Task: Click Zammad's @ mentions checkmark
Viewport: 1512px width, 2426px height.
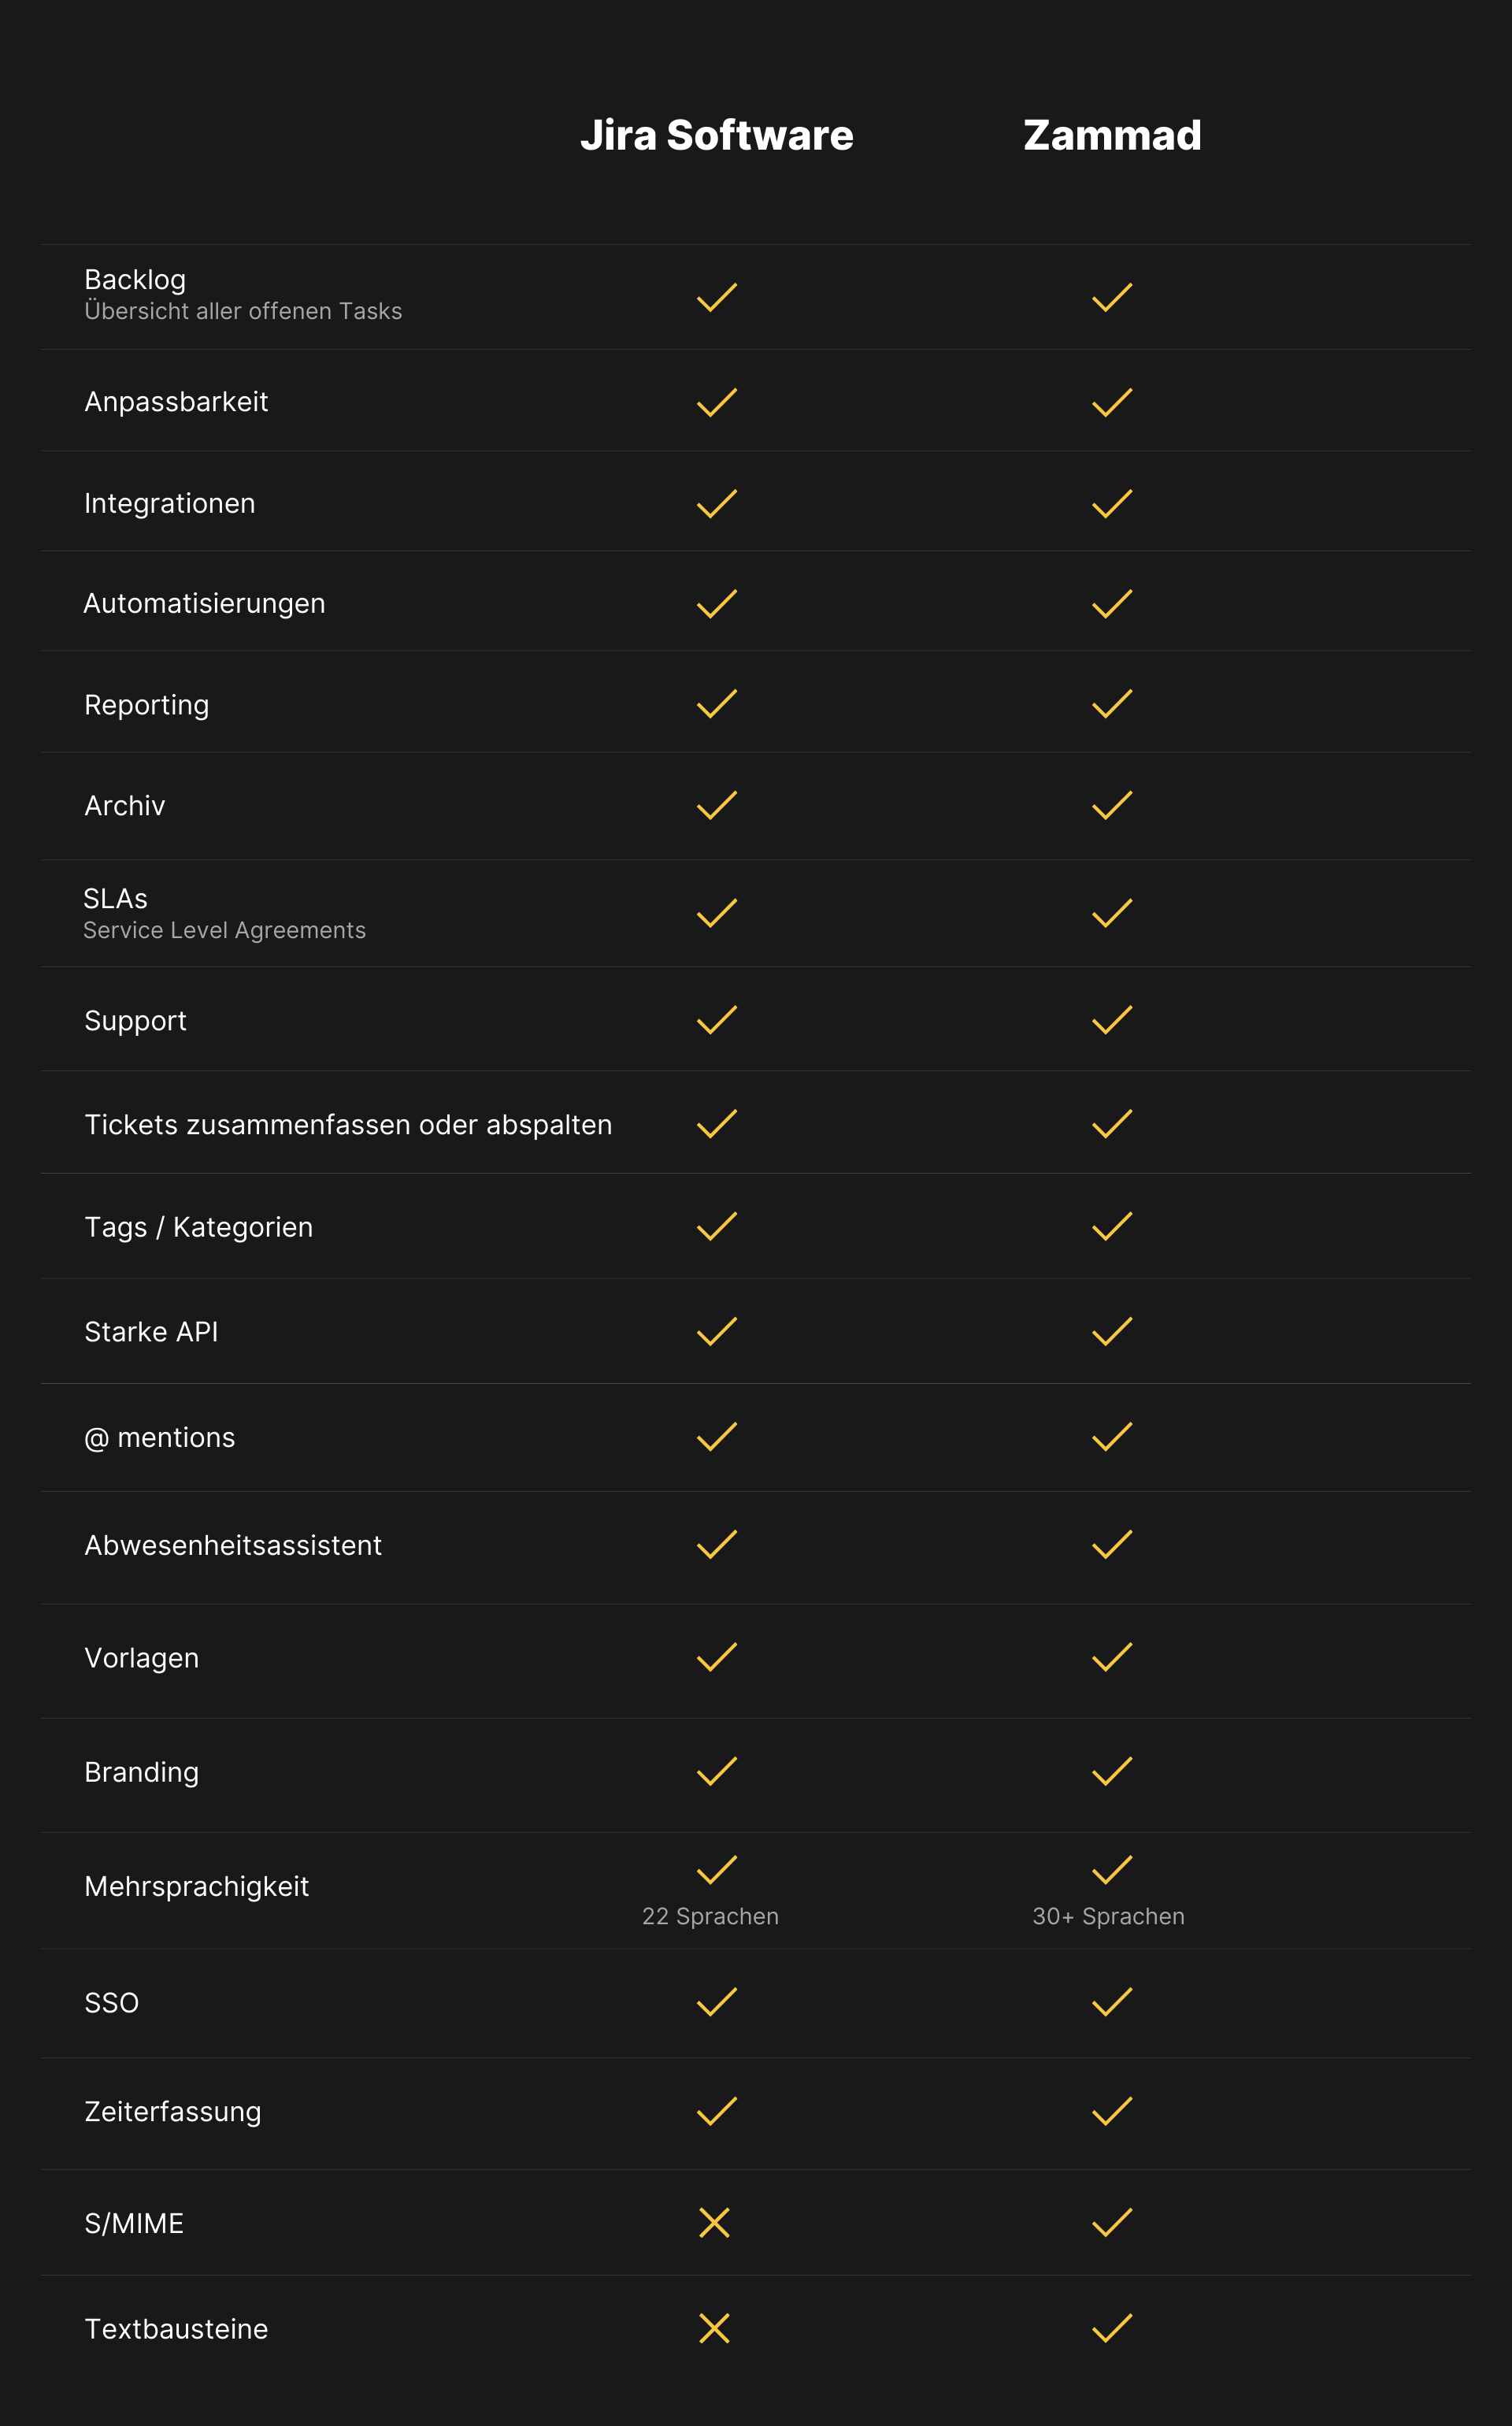Action: (x=1111, y=1437)
